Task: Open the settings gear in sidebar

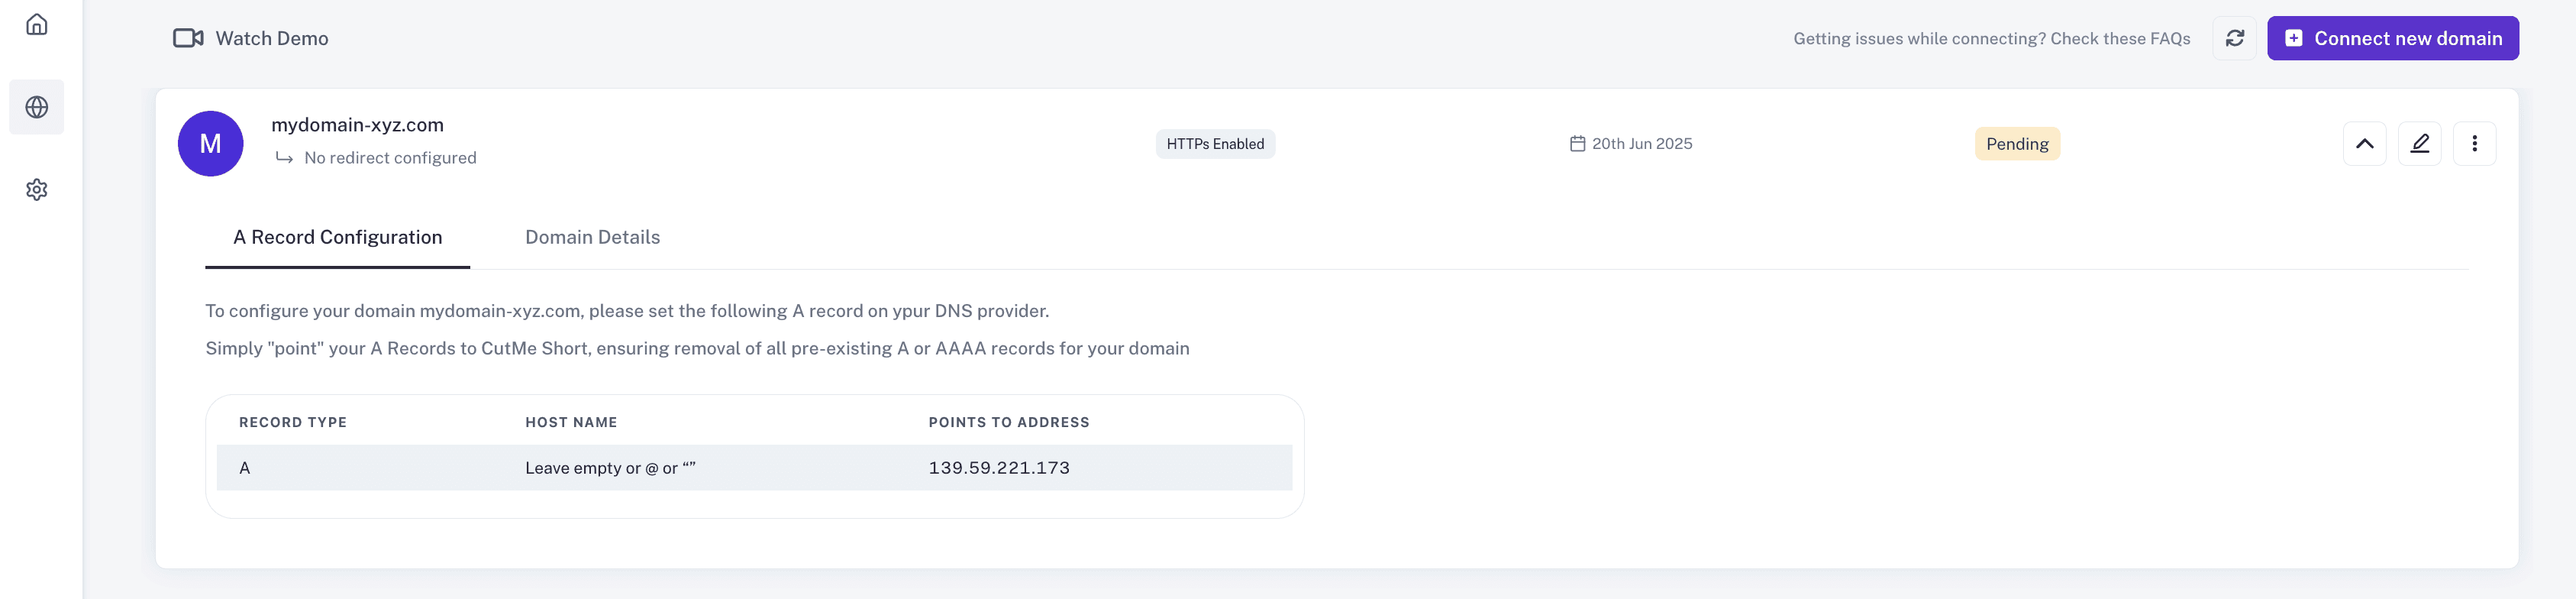Action: (37, 189)
